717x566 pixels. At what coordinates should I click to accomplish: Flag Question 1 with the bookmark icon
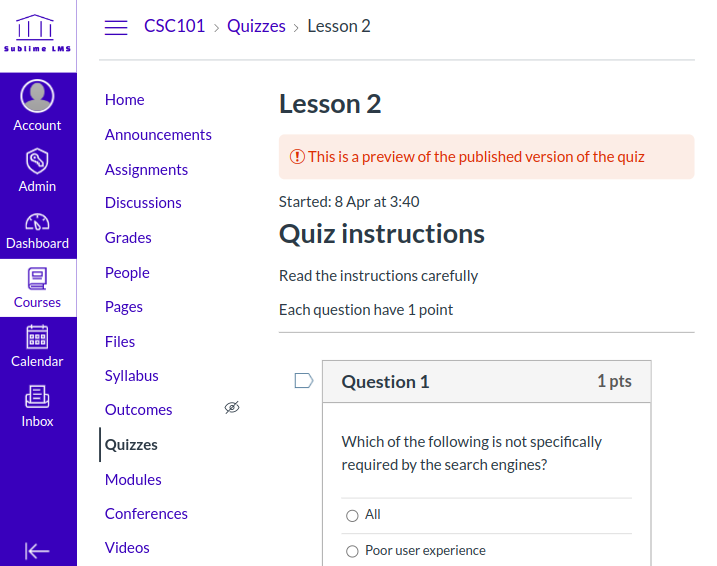pyautogui.click(x=304, y=380)
